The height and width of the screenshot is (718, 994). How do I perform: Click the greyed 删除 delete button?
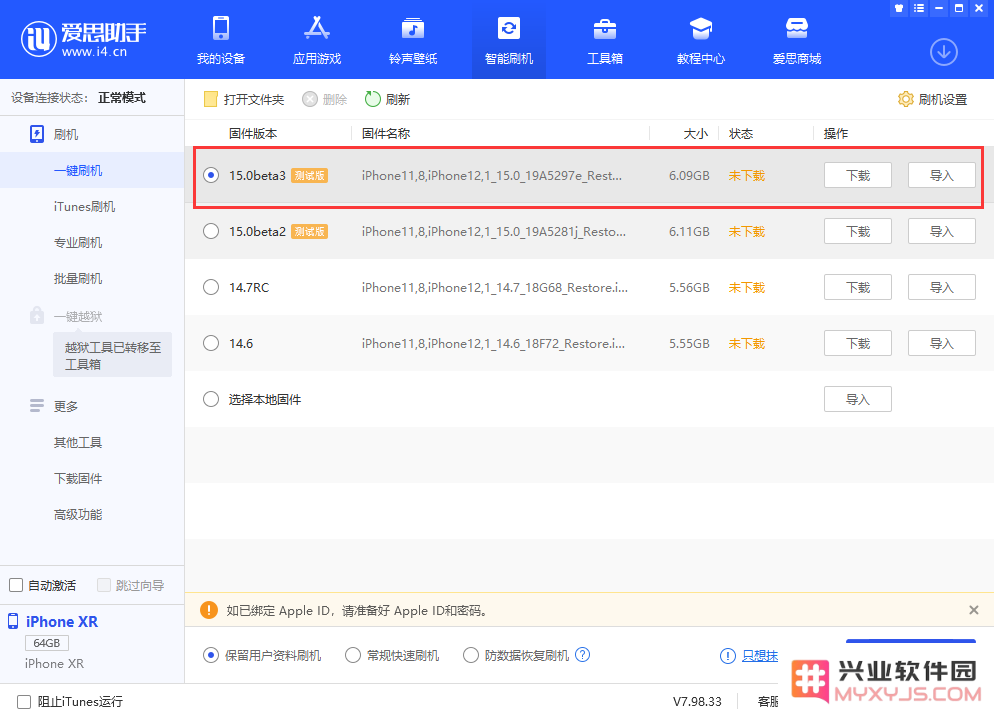pyautogui.click(x=325, y=99)
